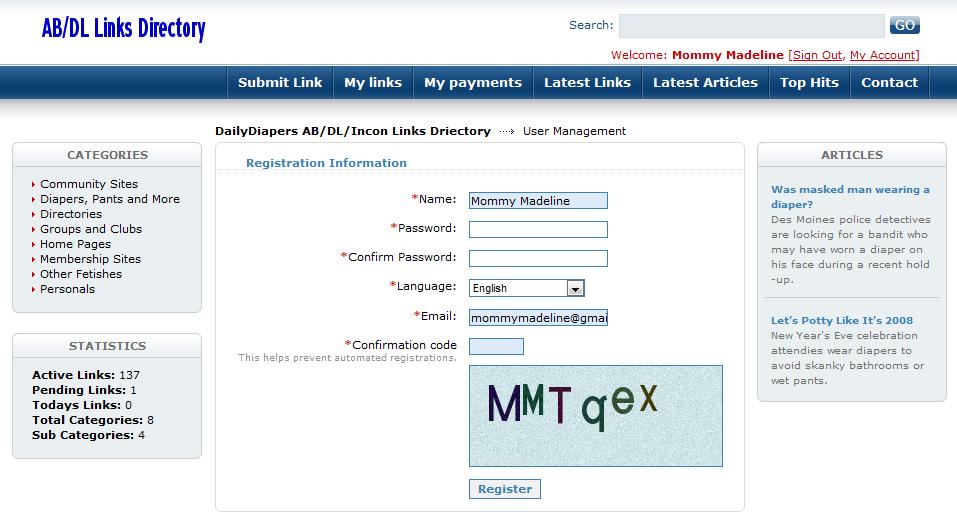
Task: Open the Contact page
Action: tap(889, 82)
